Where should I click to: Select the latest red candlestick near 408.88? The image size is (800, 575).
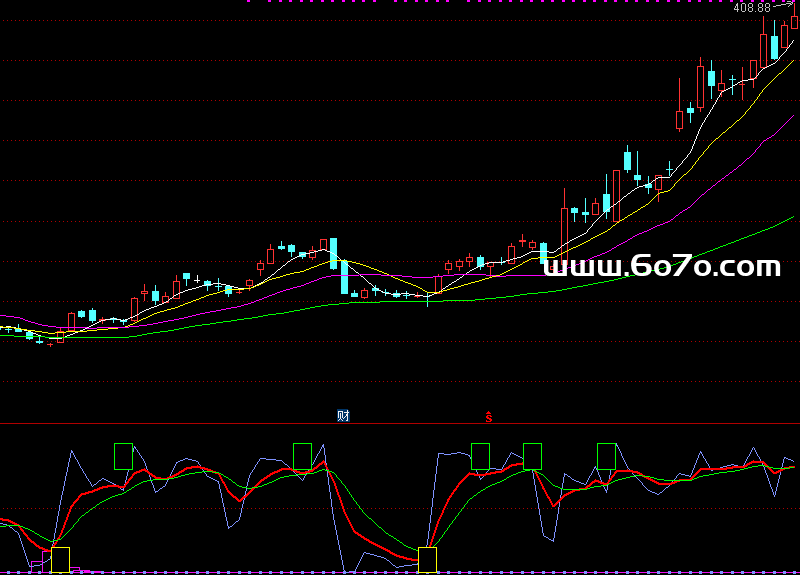795,20
